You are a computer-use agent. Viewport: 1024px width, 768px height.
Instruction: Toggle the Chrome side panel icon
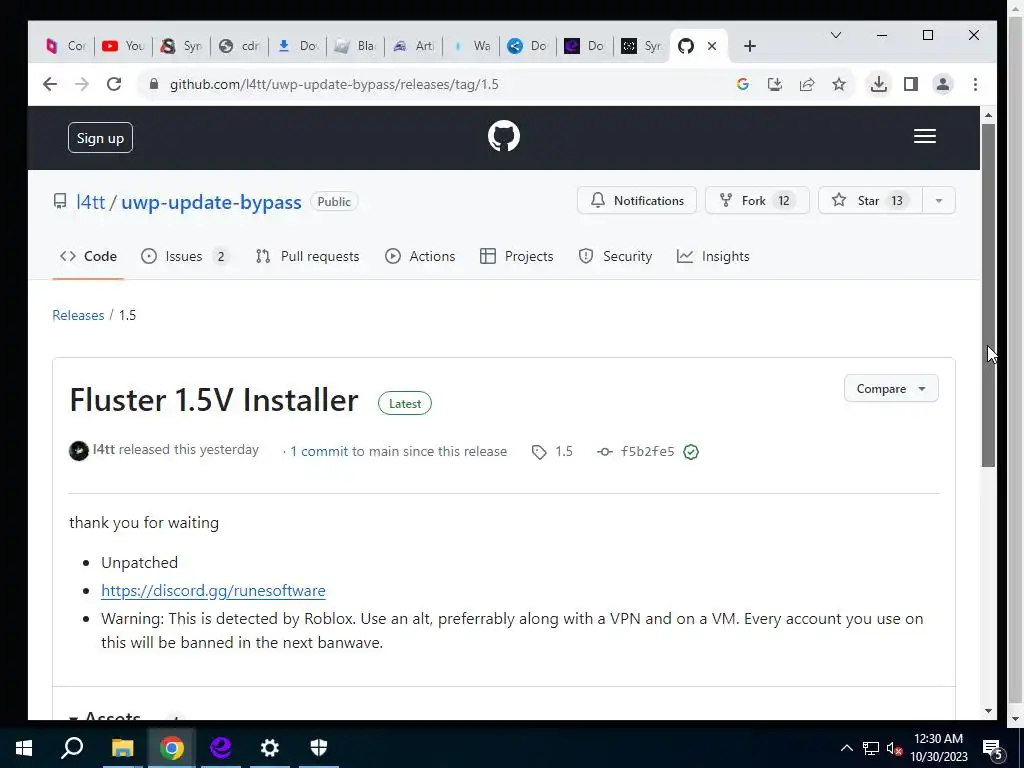point(910,84)
